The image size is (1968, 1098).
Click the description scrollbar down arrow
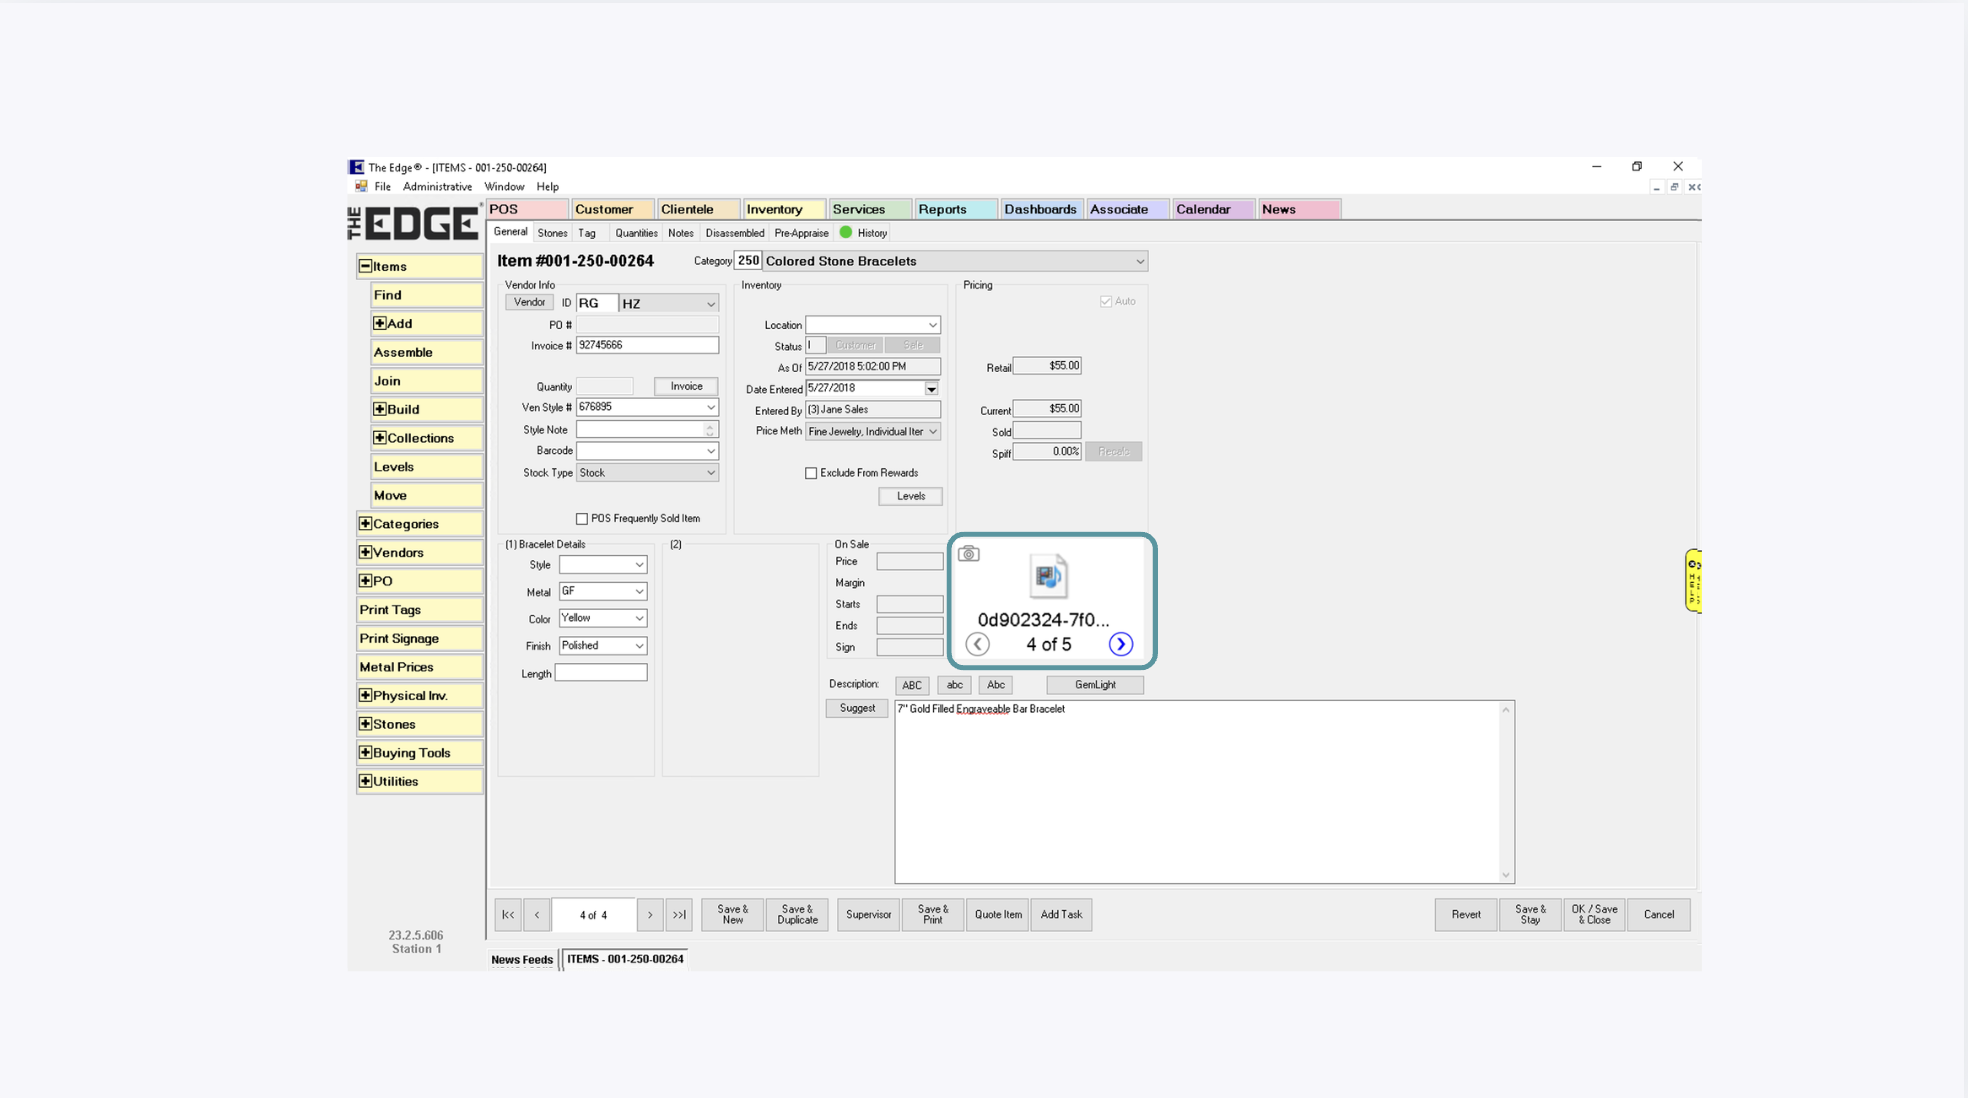(x=1505, y=875)
